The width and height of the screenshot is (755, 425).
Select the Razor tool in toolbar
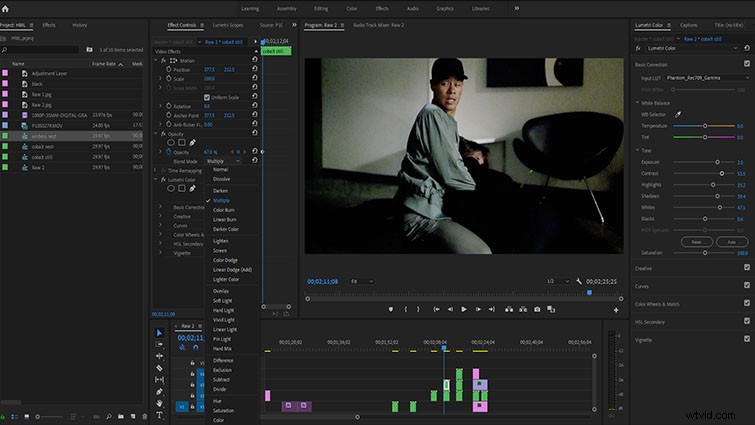pyautogui.click(x=159, y=368)
